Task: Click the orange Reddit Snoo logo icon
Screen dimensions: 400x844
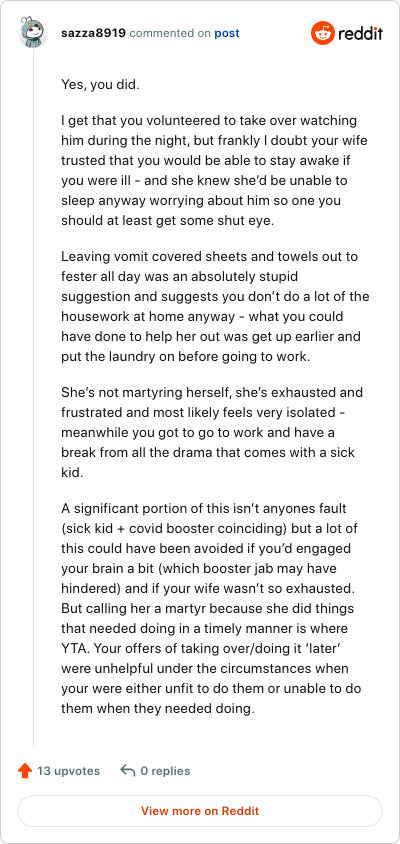Action: 323,33
